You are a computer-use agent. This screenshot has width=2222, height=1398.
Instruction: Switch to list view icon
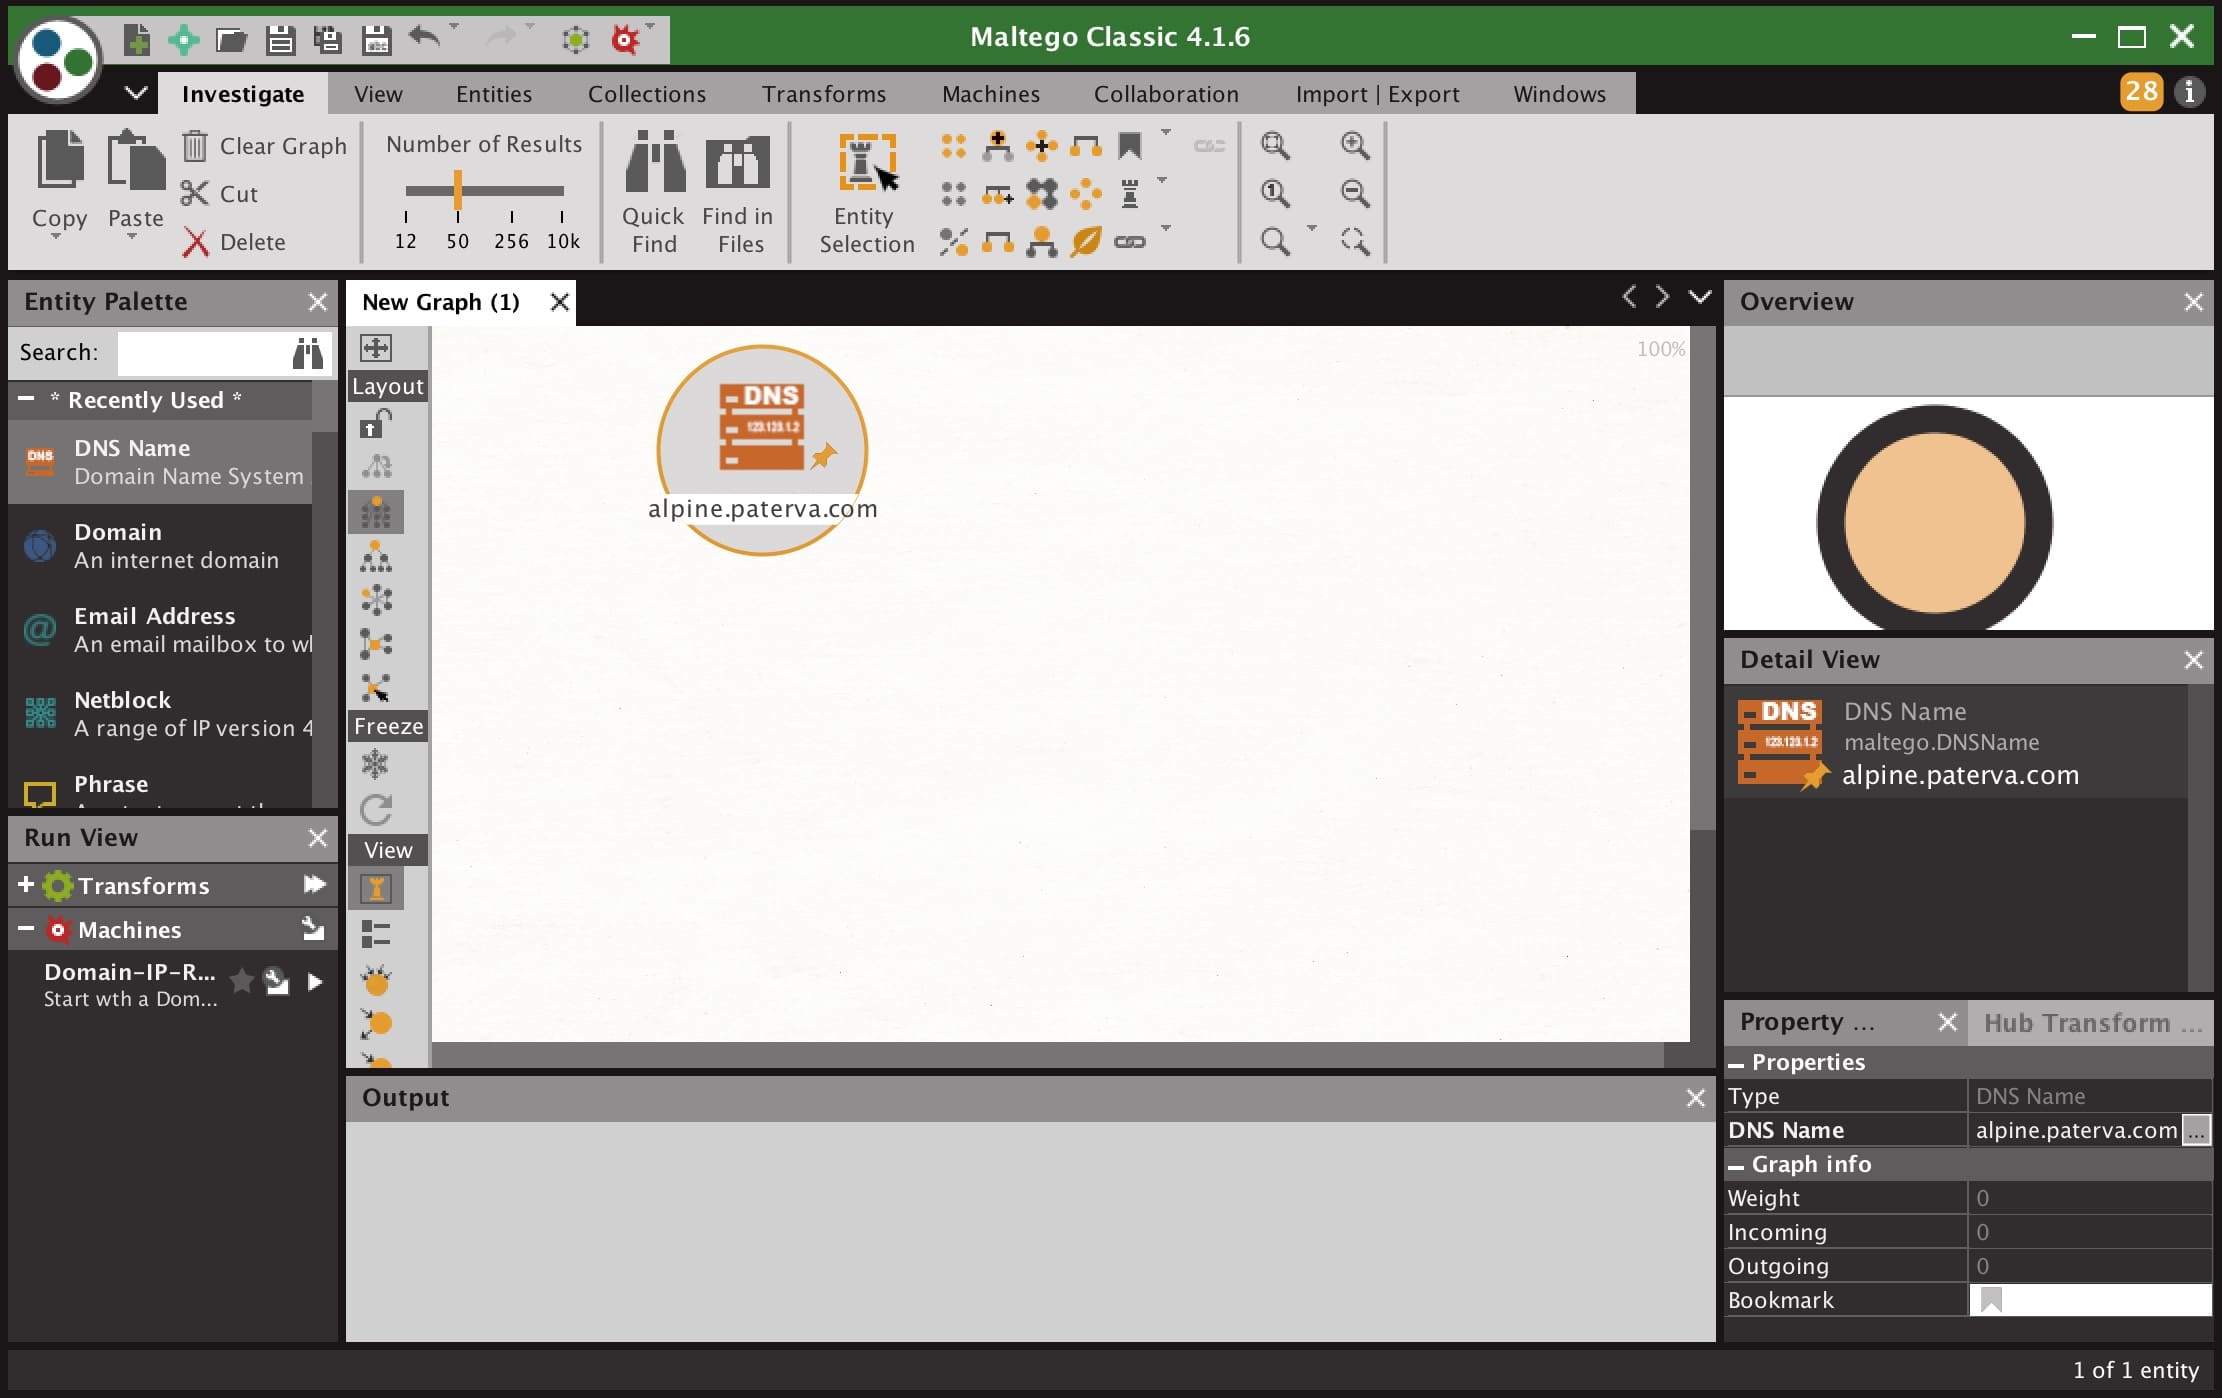376,934
